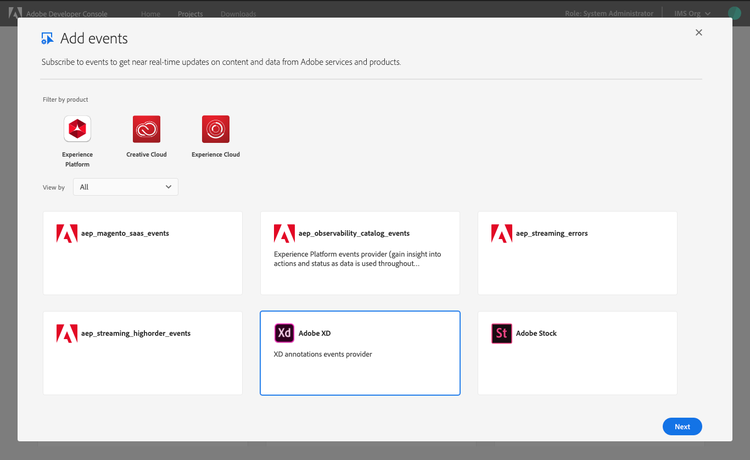Click the Adobe Stock St icon
This screenshot has height=460, width=750.
click(501, 333)
